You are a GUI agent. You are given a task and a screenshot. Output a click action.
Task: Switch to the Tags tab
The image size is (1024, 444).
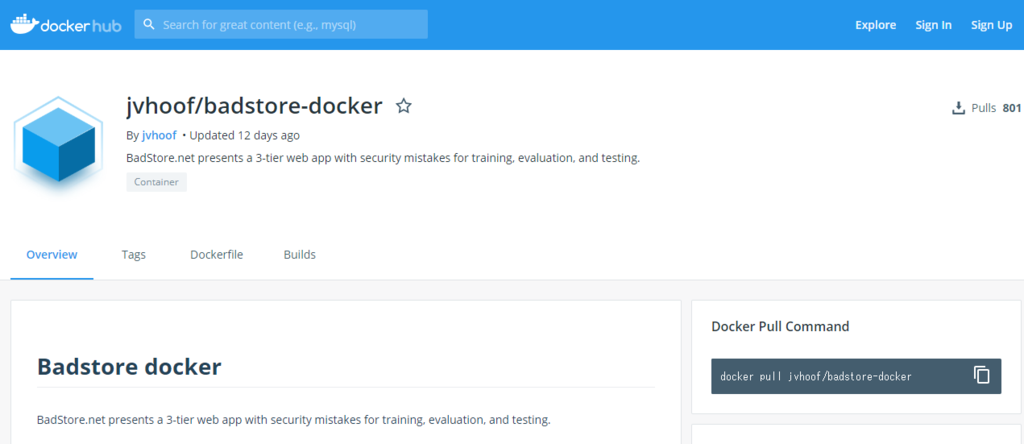coord(134,255)
